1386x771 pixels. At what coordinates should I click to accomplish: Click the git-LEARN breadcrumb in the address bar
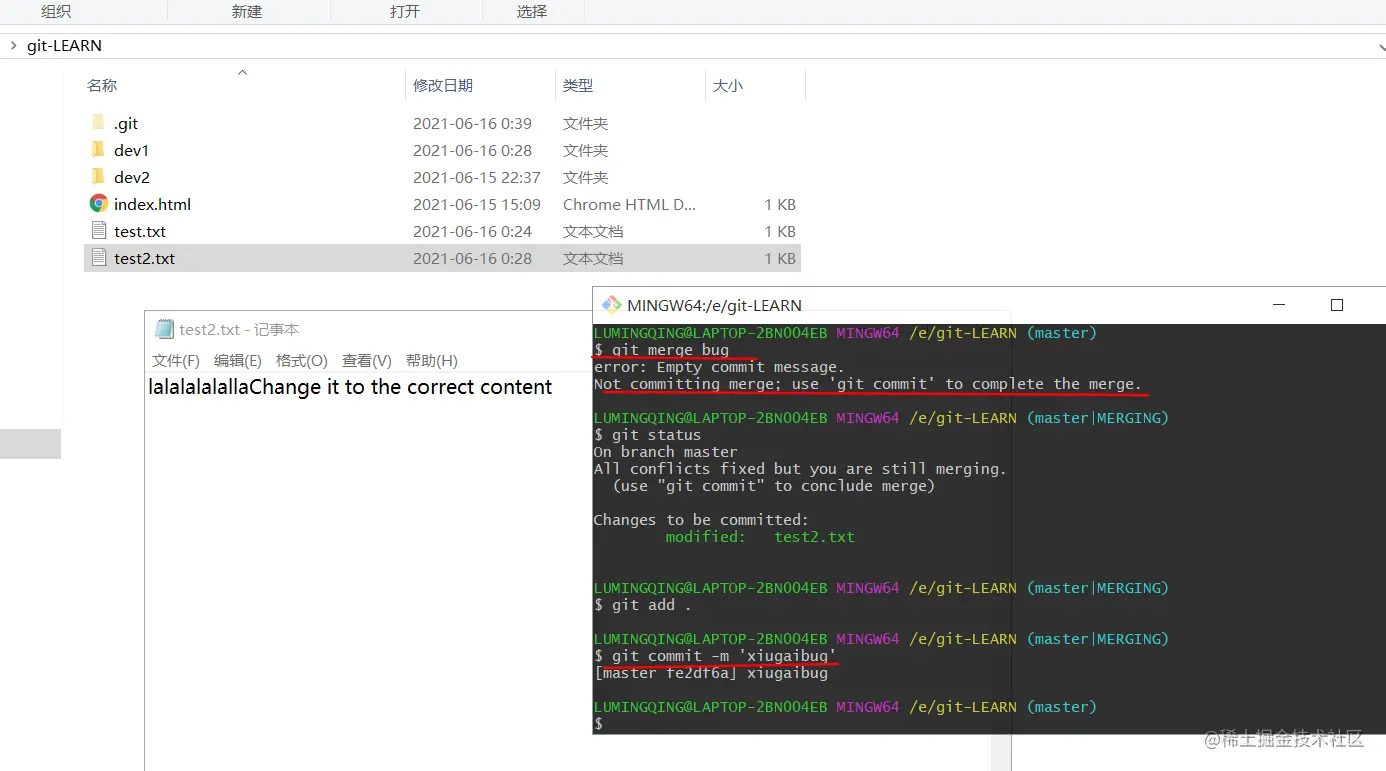tap(64, 46)
